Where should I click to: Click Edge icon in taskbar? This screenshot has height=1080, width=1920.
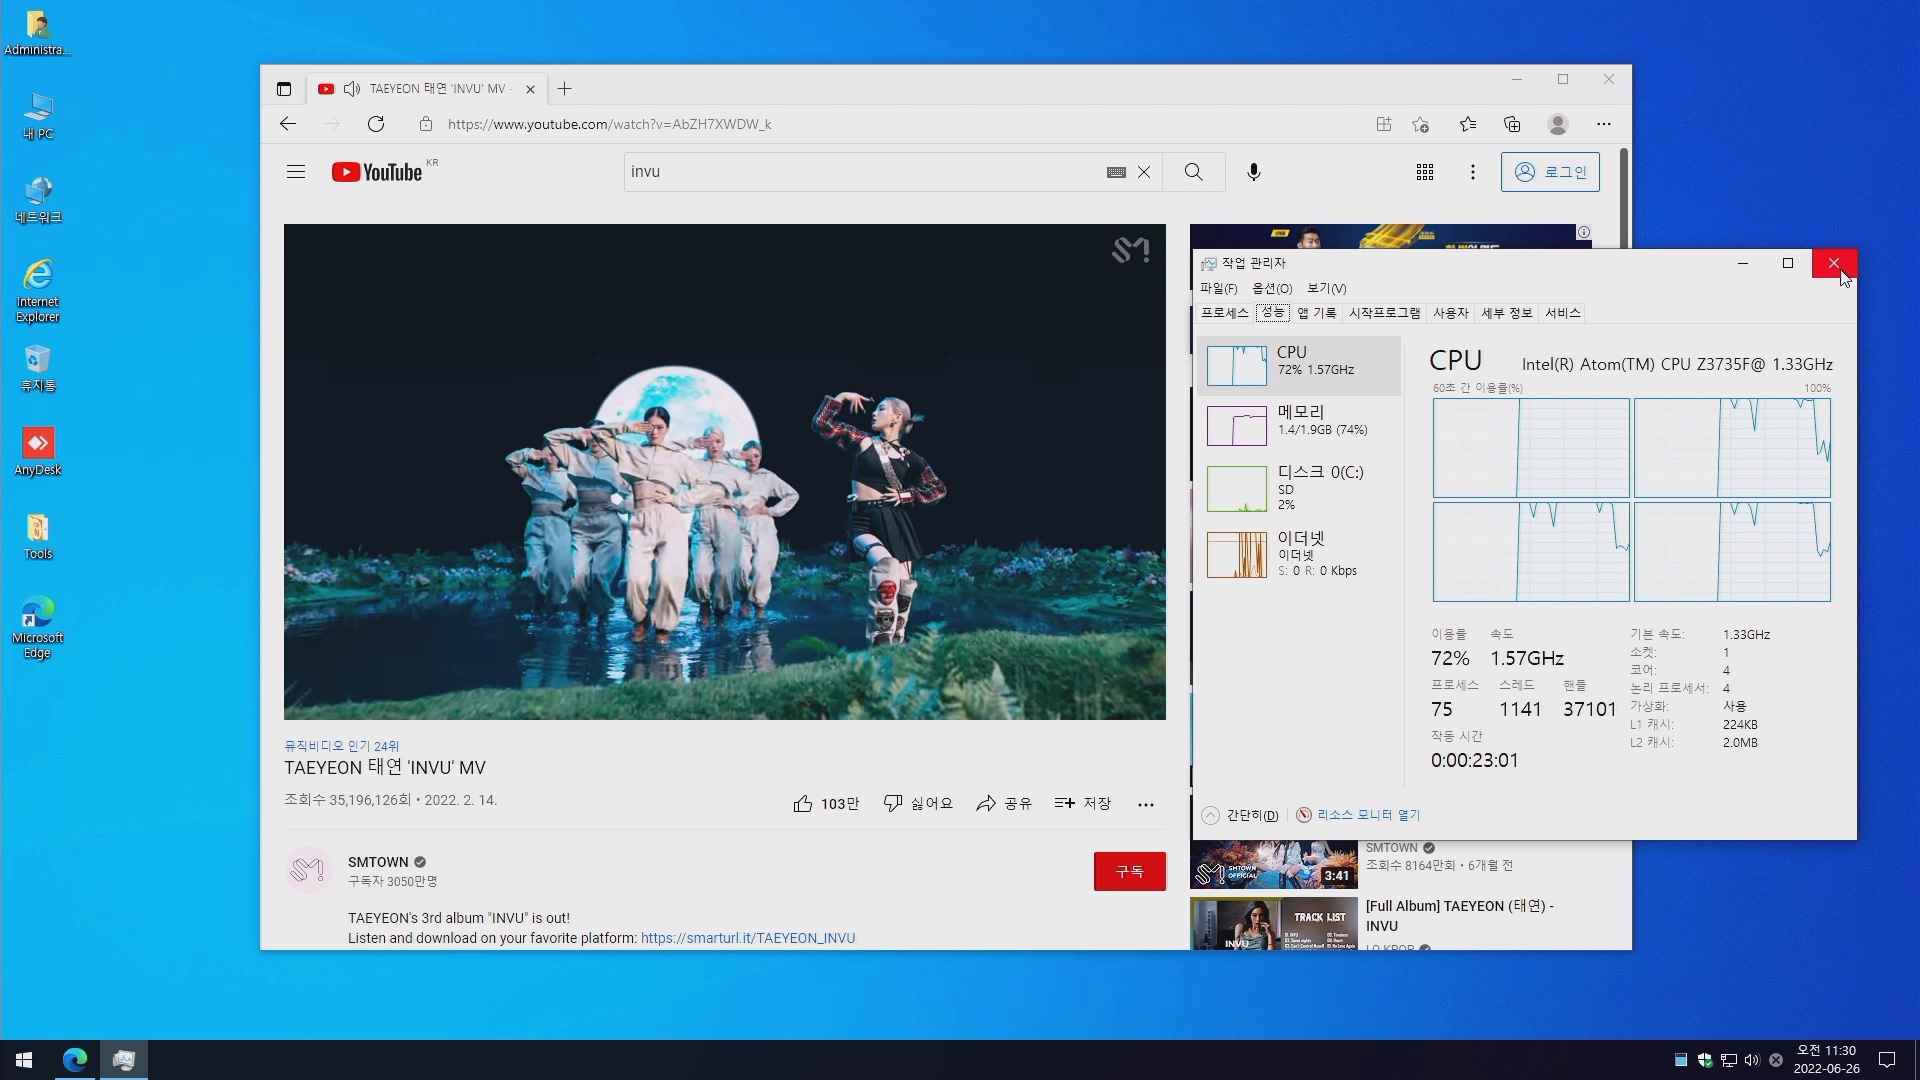point(75,1060)
